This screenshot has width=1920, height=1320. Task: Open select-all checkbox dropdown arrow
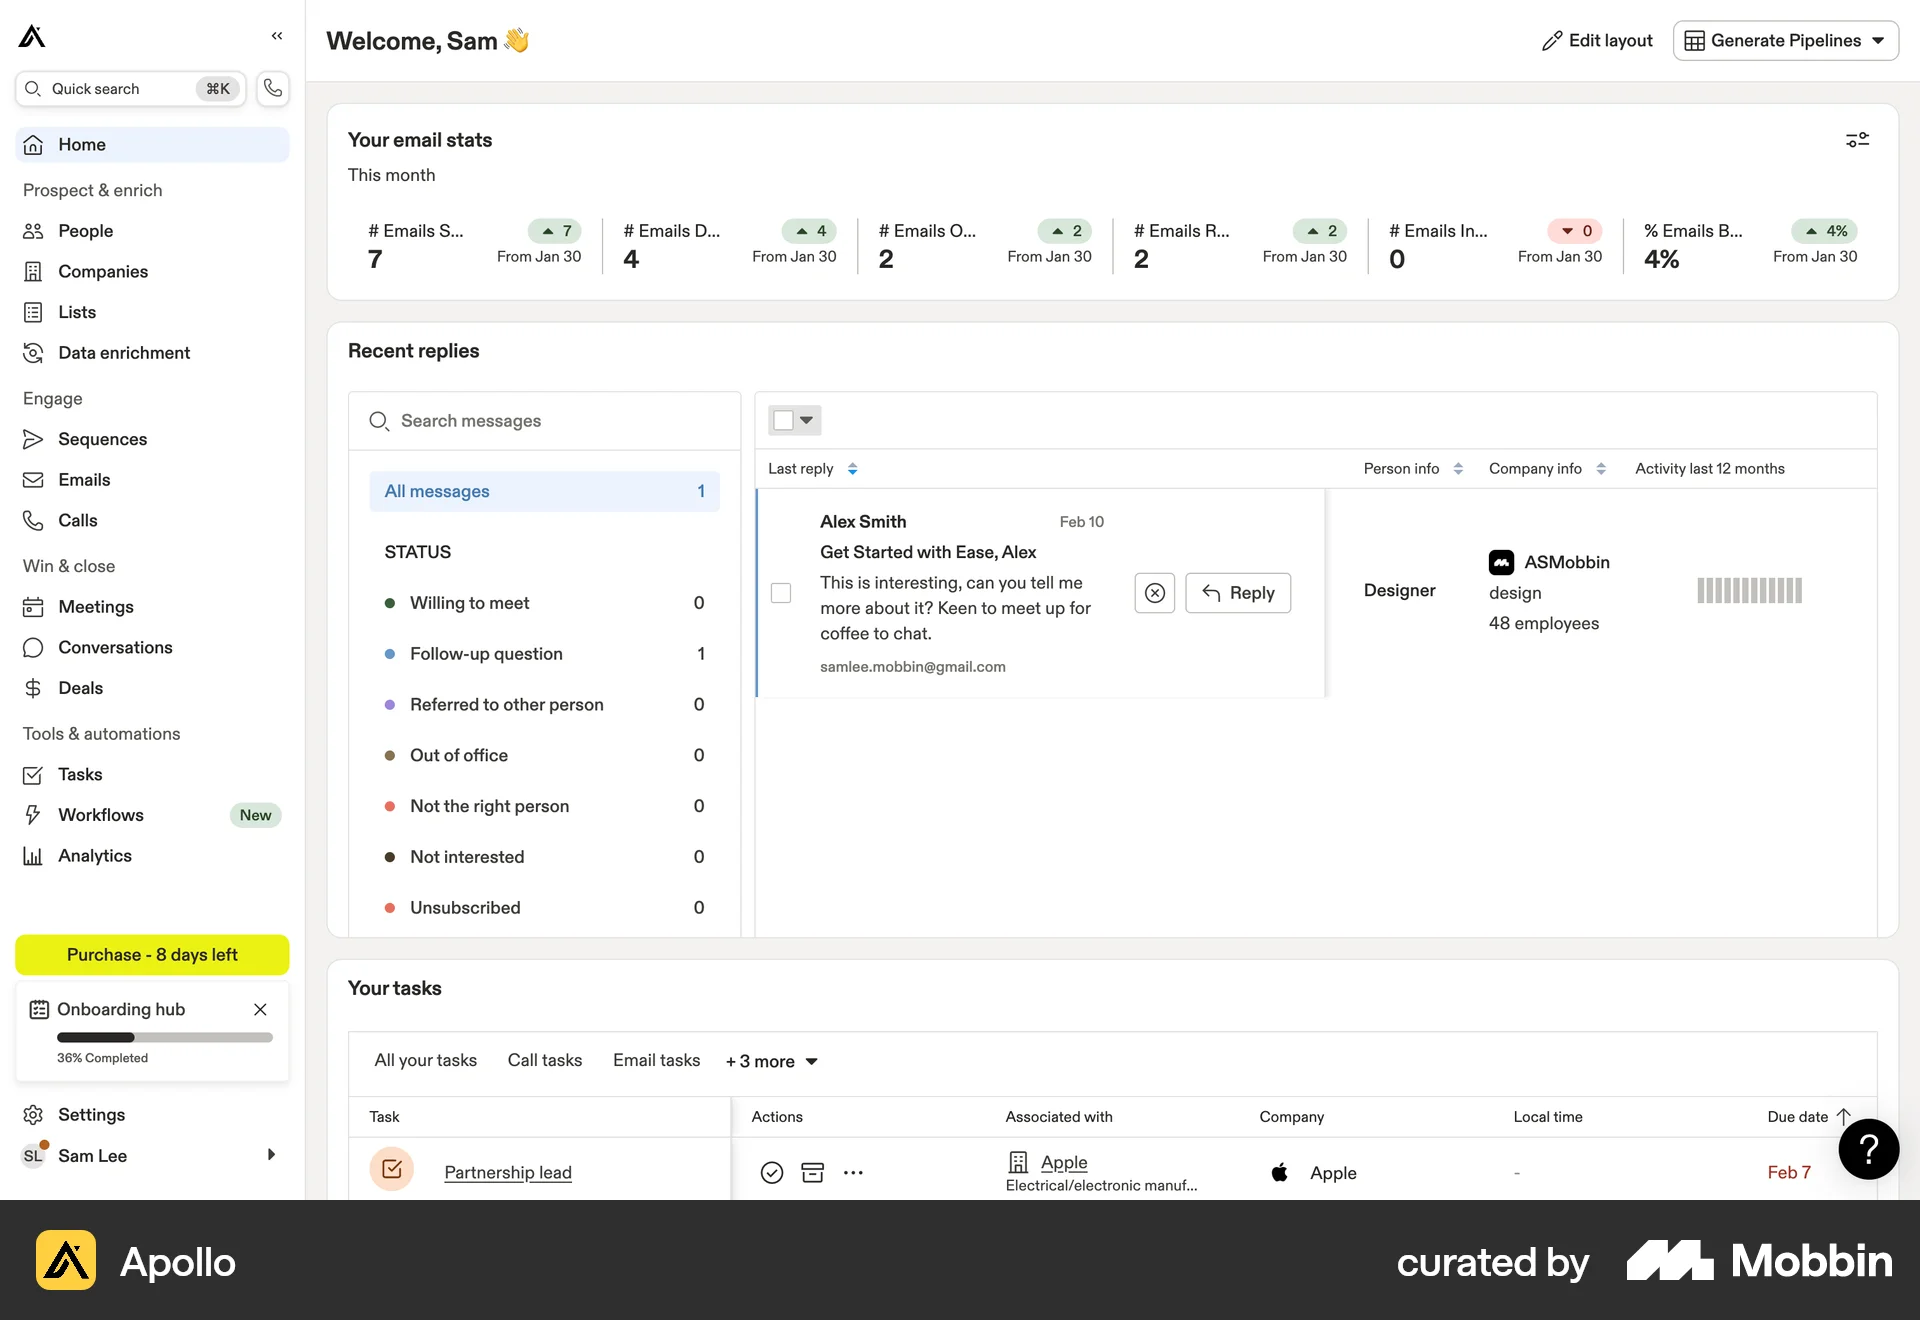click(x=807, y=420)
